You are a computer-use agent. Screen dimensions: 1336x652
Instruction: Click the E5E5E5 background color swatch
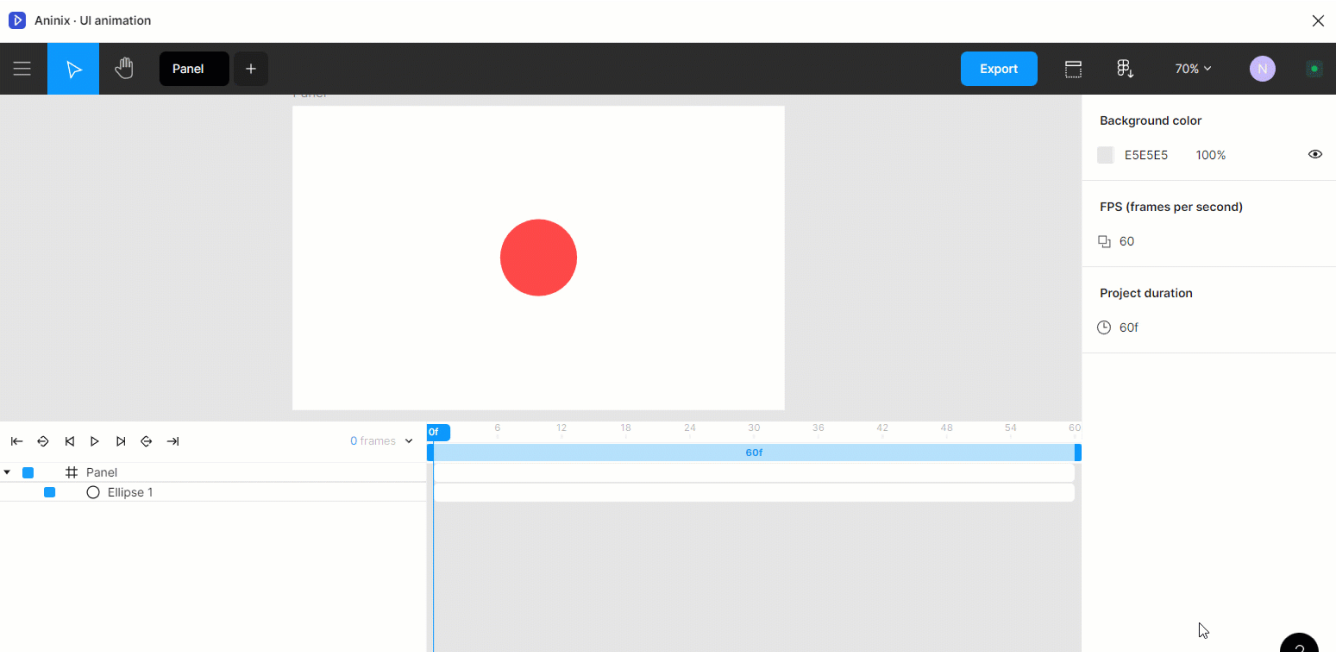tap(1105, 154)
